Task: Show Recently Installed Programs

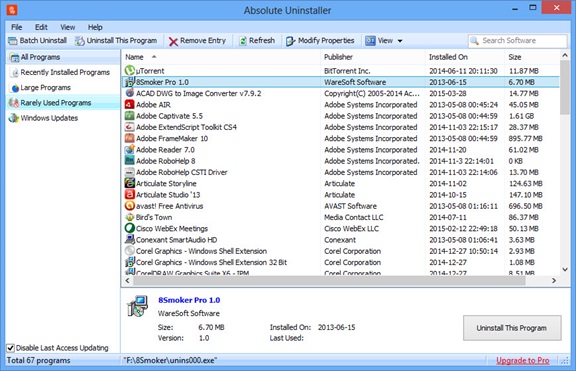Action: (63, 72)
